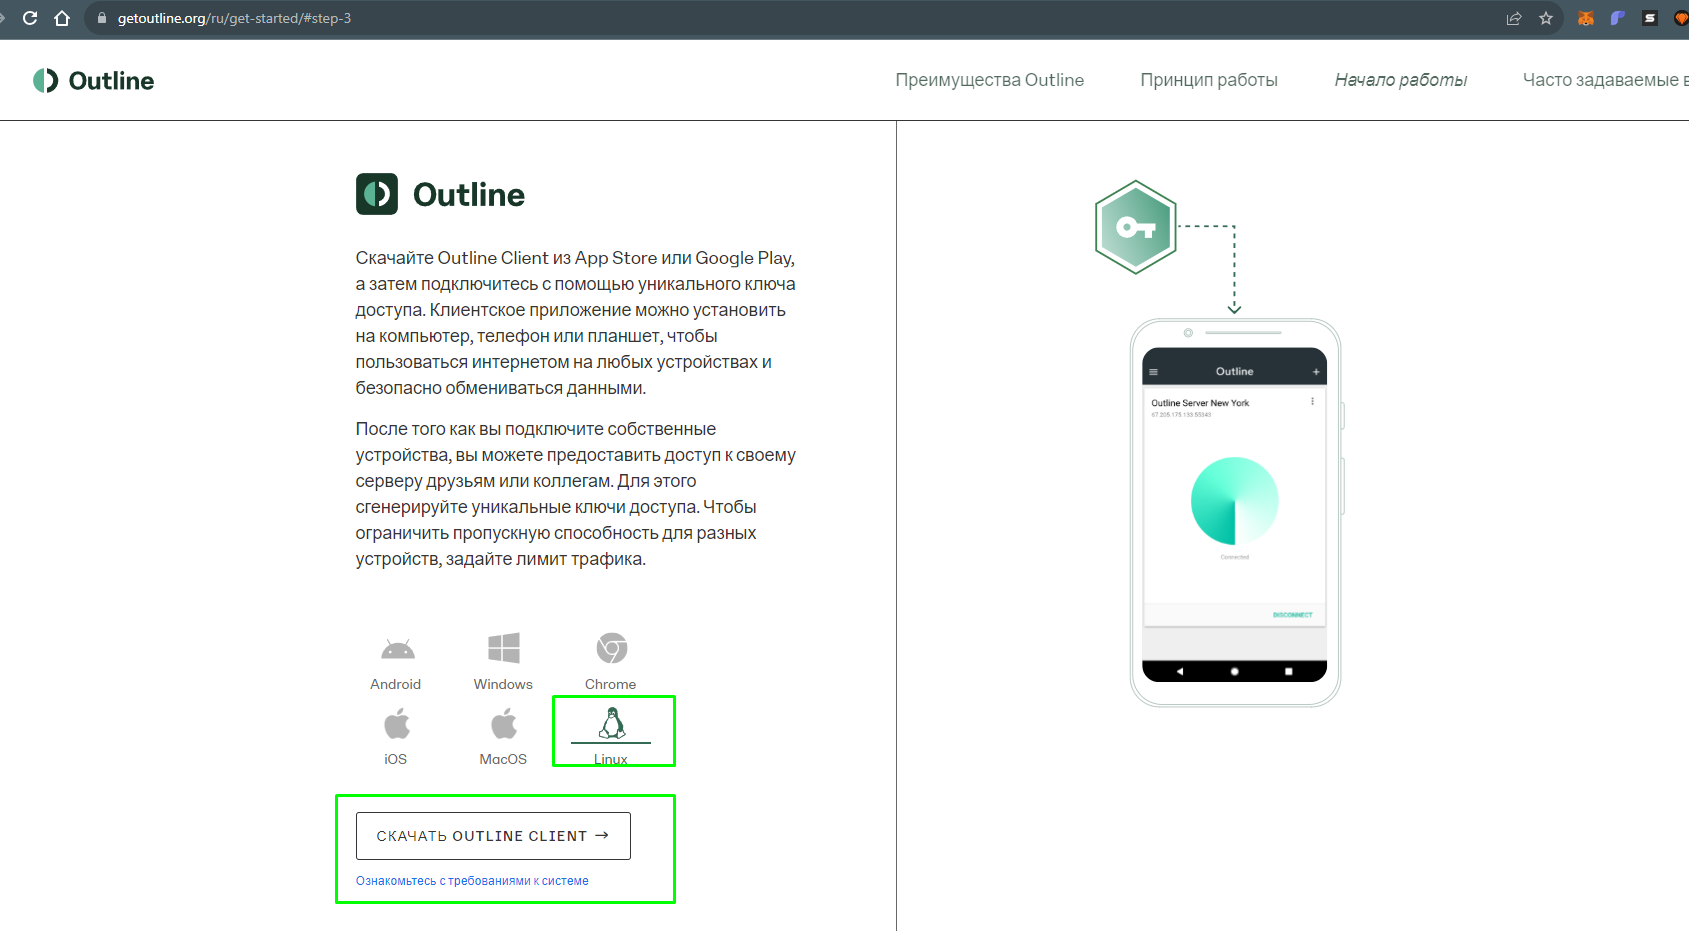The height and width of the screenshot is (931, 1689).
Task: Select the Linux penguin icon
Action: pyautogui.click(x=611, y=723)
